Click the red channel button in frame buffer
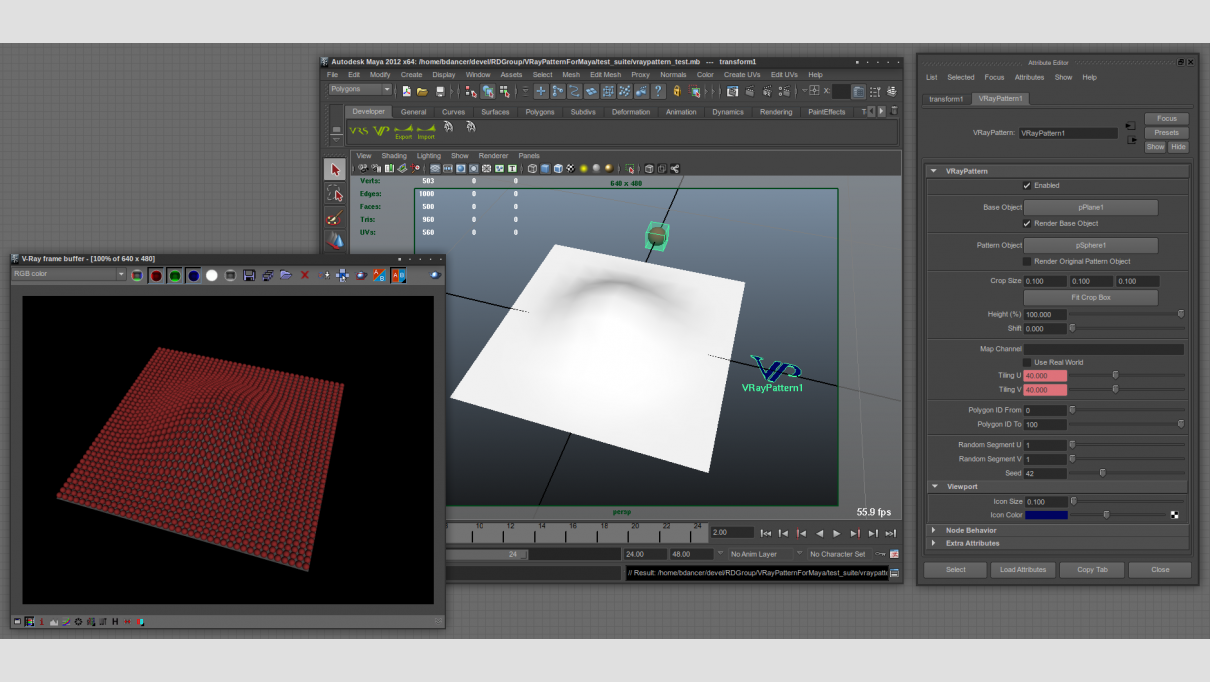Screen dimensions: 1210x682 click(x=156, y=275)
